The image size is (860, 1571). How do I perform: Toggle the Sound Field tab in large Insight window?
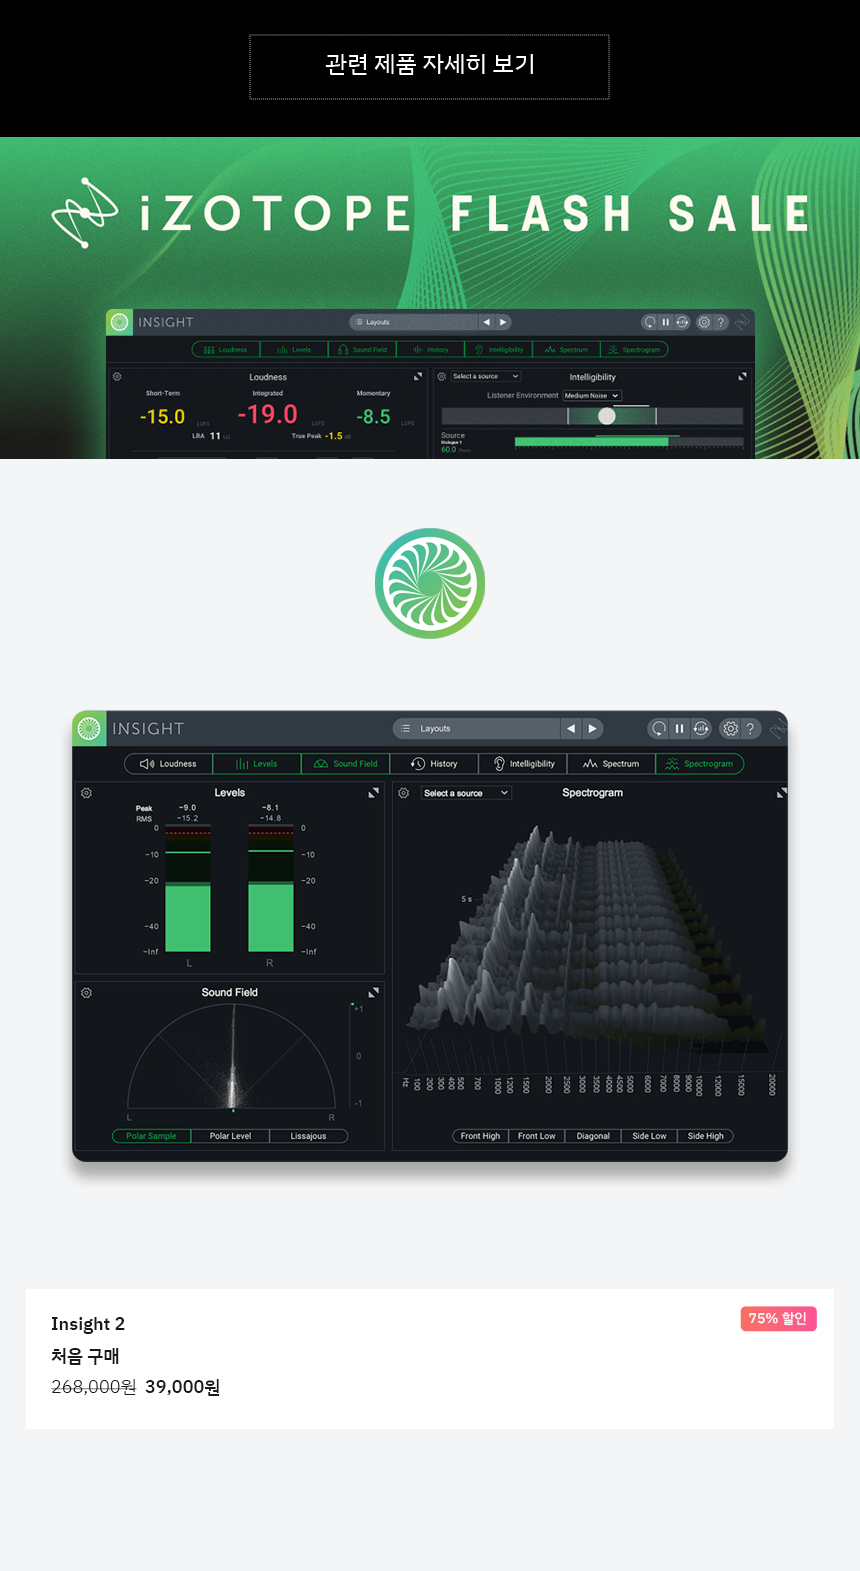coord(346,763)
